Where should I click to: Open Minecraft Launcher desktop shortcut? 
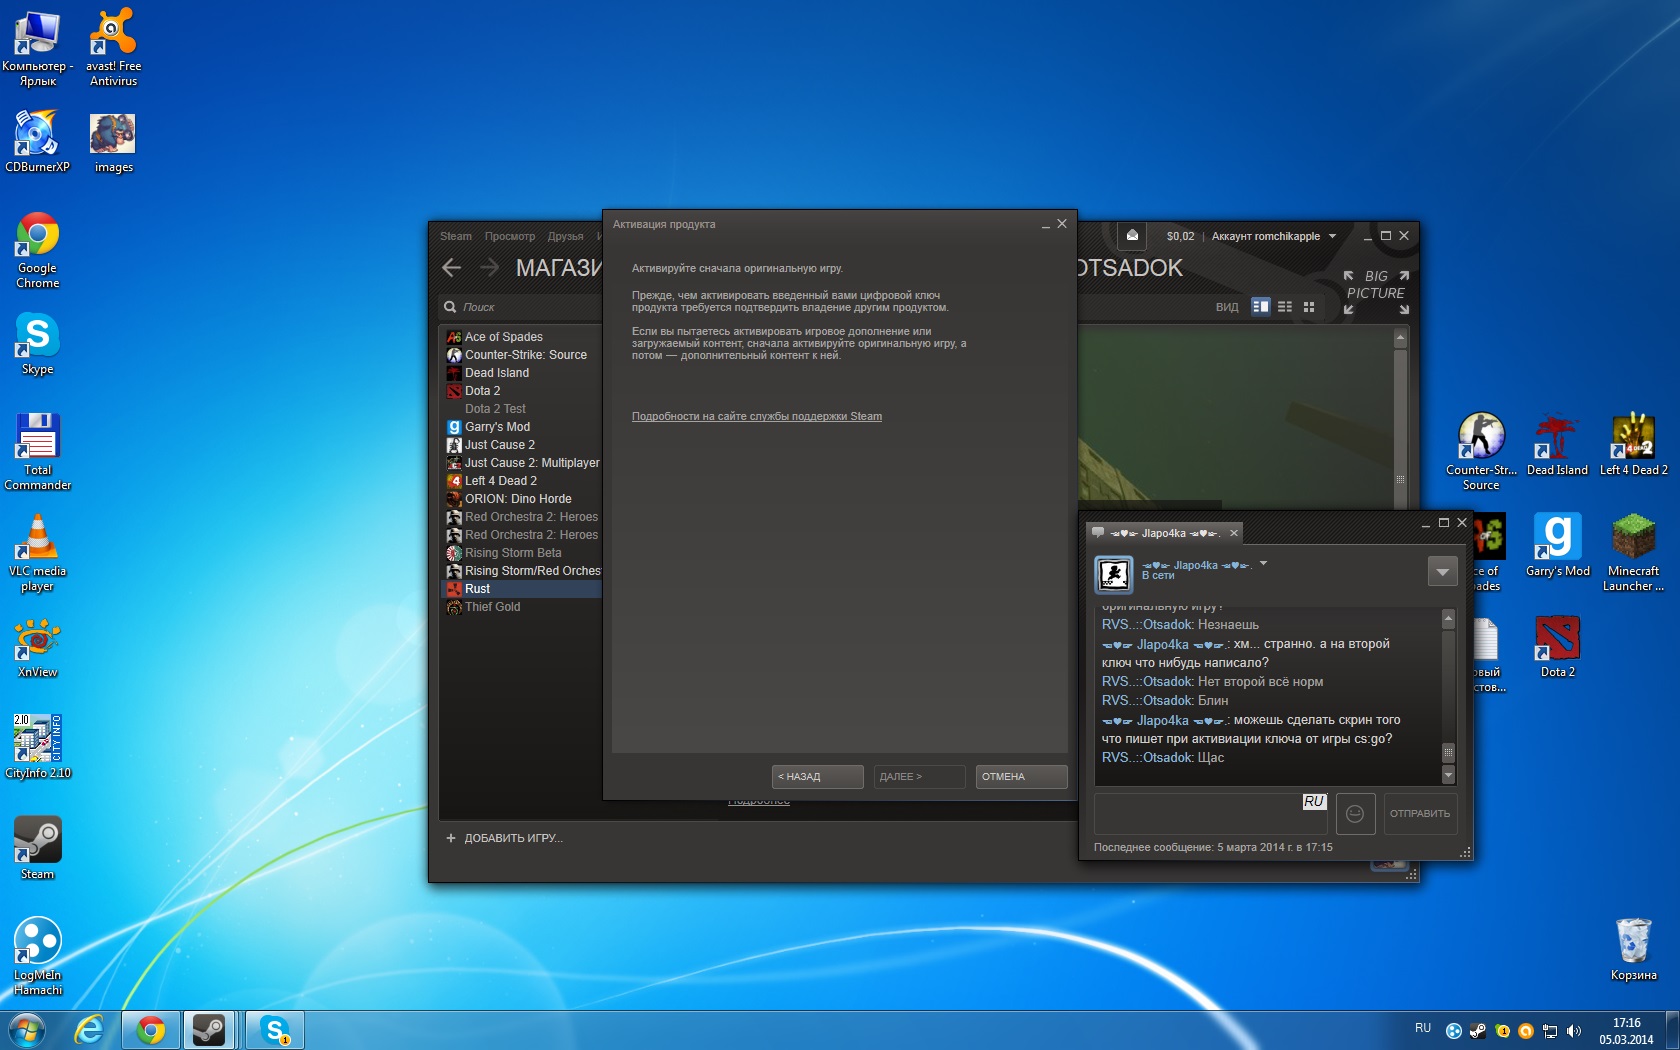coord(1633,552)
